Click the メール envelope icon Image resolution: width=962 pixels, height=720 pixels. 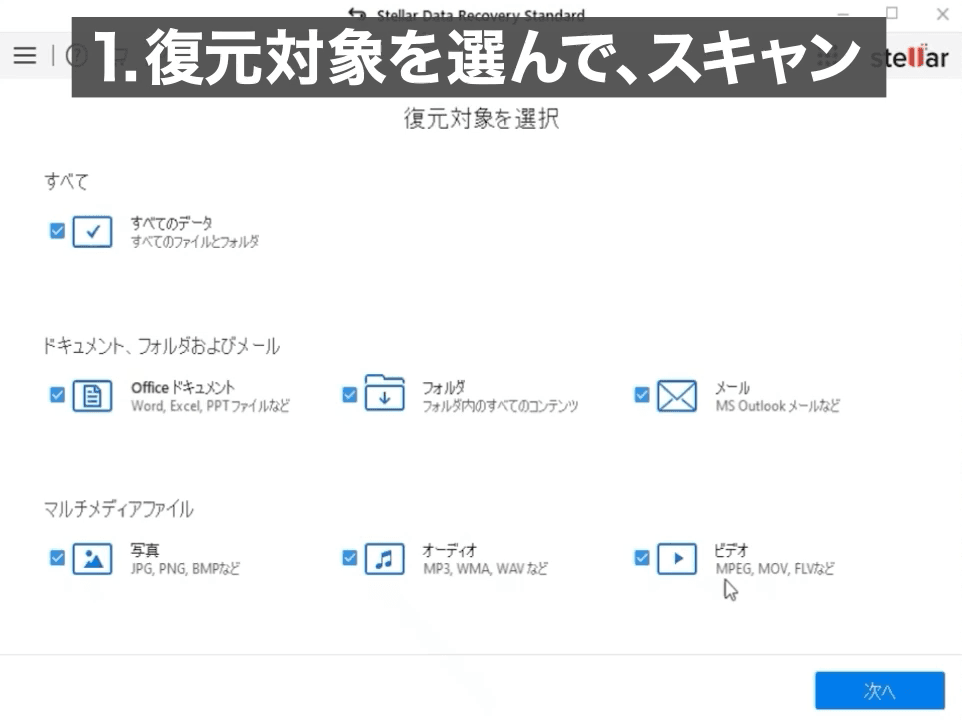676,395
